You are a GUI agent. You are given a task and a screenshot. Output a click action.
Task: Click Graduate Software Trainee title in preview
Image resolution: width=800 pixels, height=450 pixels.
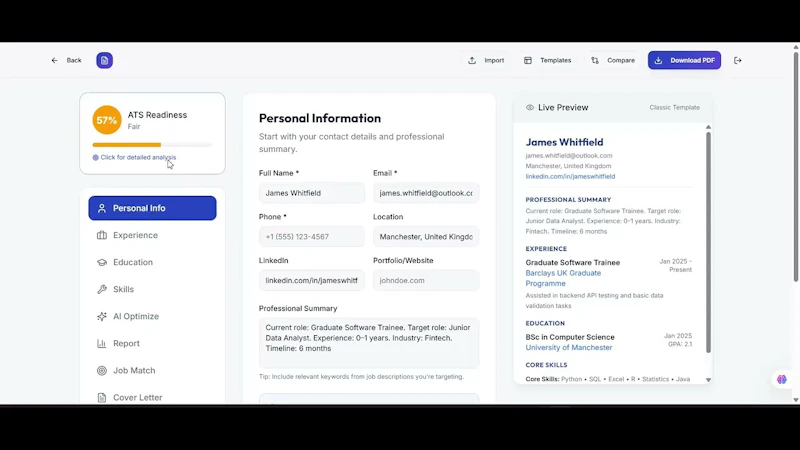(572, 262)
